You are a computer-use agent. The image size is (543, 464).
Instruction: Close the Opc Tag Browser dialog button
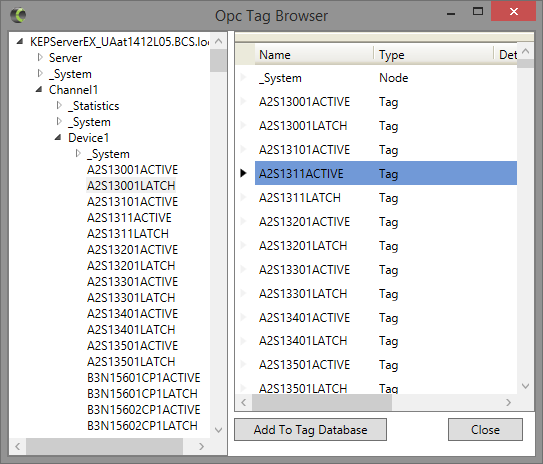(485, 429)
